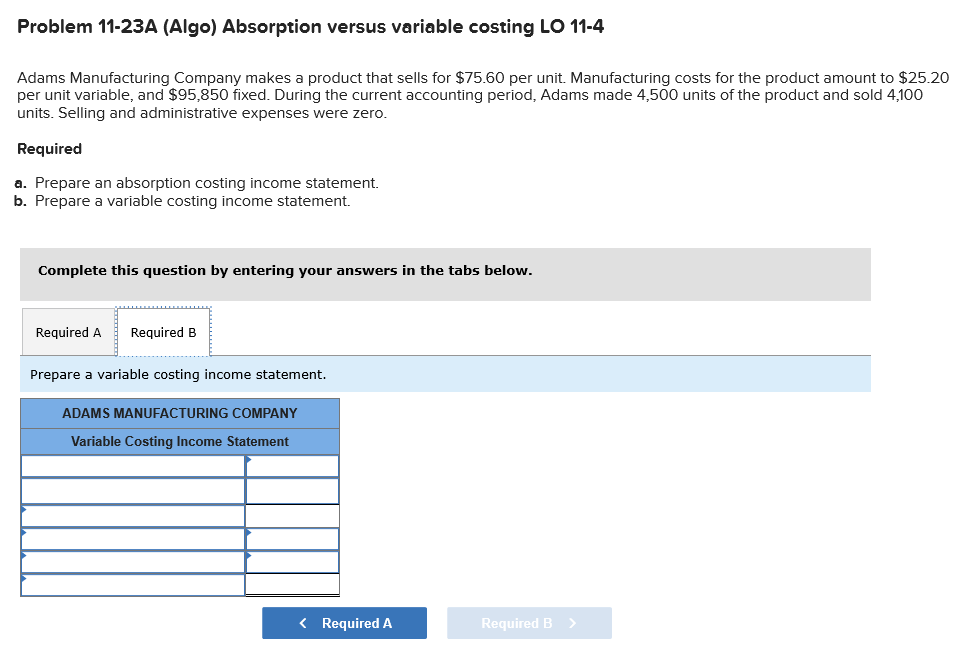
Task: Select the first row amount cell
Action: (x=292, y=466)
